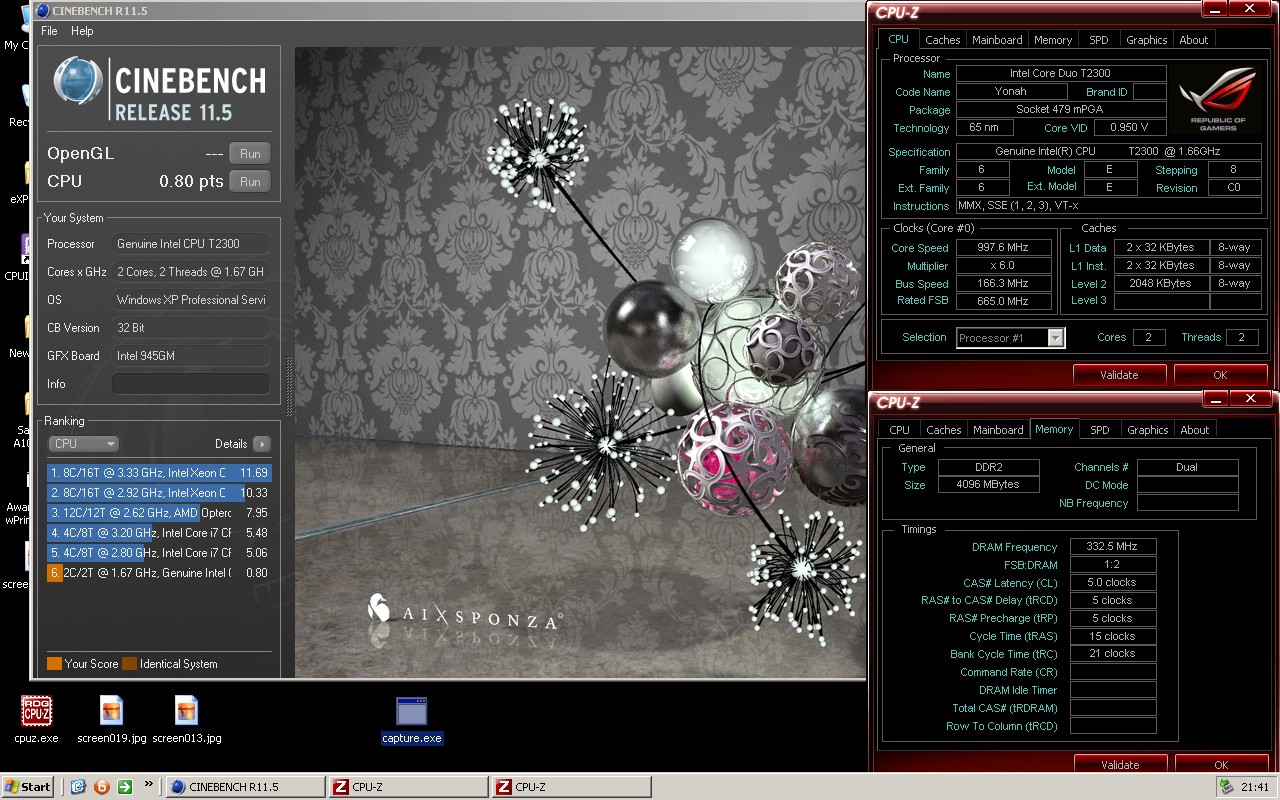Click the GFX Board Intel 945GM field

point(190,356)
